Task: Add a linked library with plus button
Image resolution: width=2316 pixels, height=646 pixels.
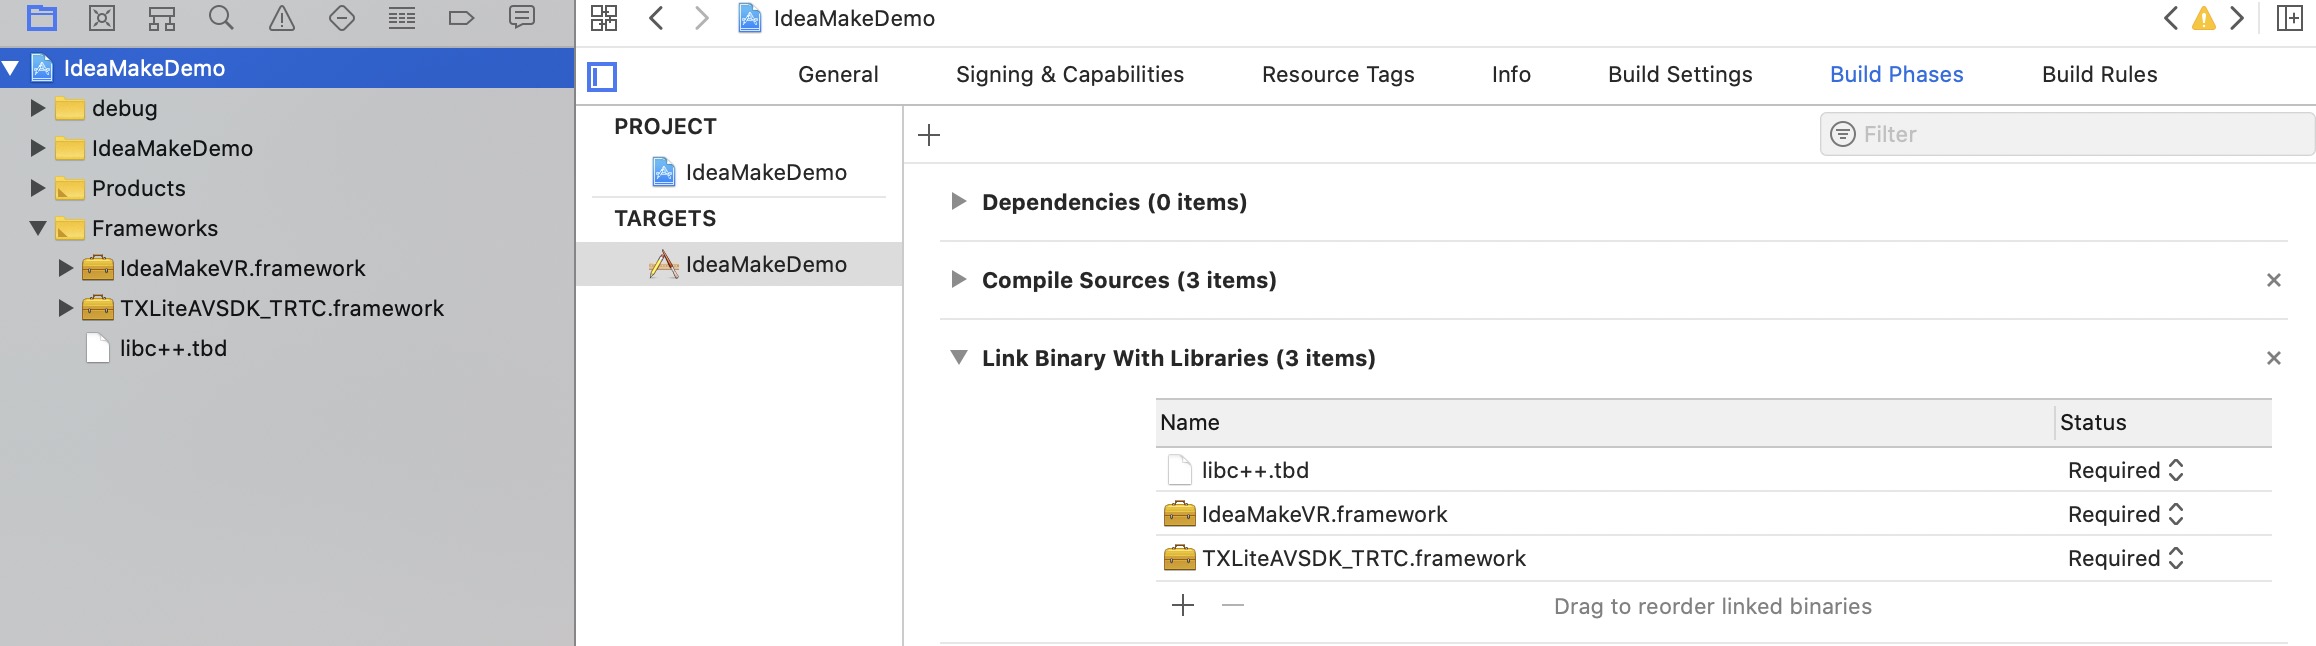Action: tap(1183, 605)
